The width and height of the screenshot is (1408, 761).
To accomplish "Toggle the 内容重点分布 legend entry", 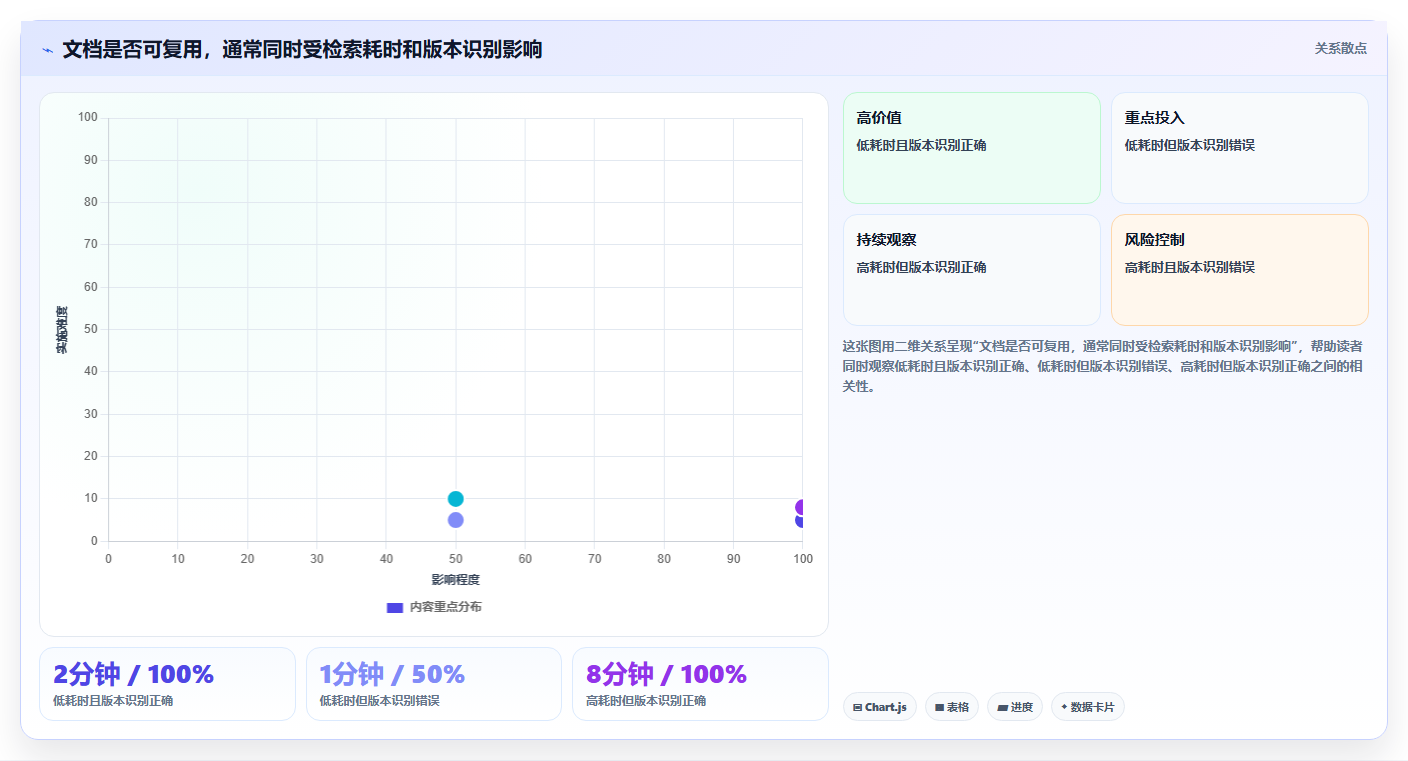I will [x=434, y=607].
